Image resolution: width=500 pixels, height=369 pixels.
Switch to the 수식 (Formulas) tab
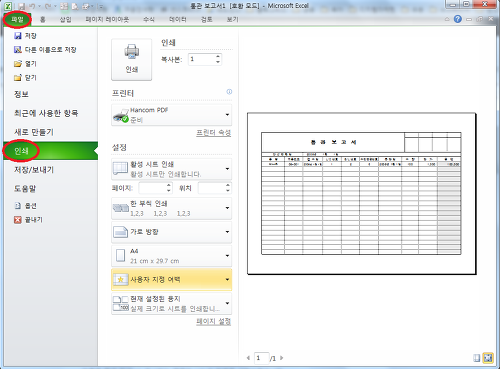[x=149, y=19]
